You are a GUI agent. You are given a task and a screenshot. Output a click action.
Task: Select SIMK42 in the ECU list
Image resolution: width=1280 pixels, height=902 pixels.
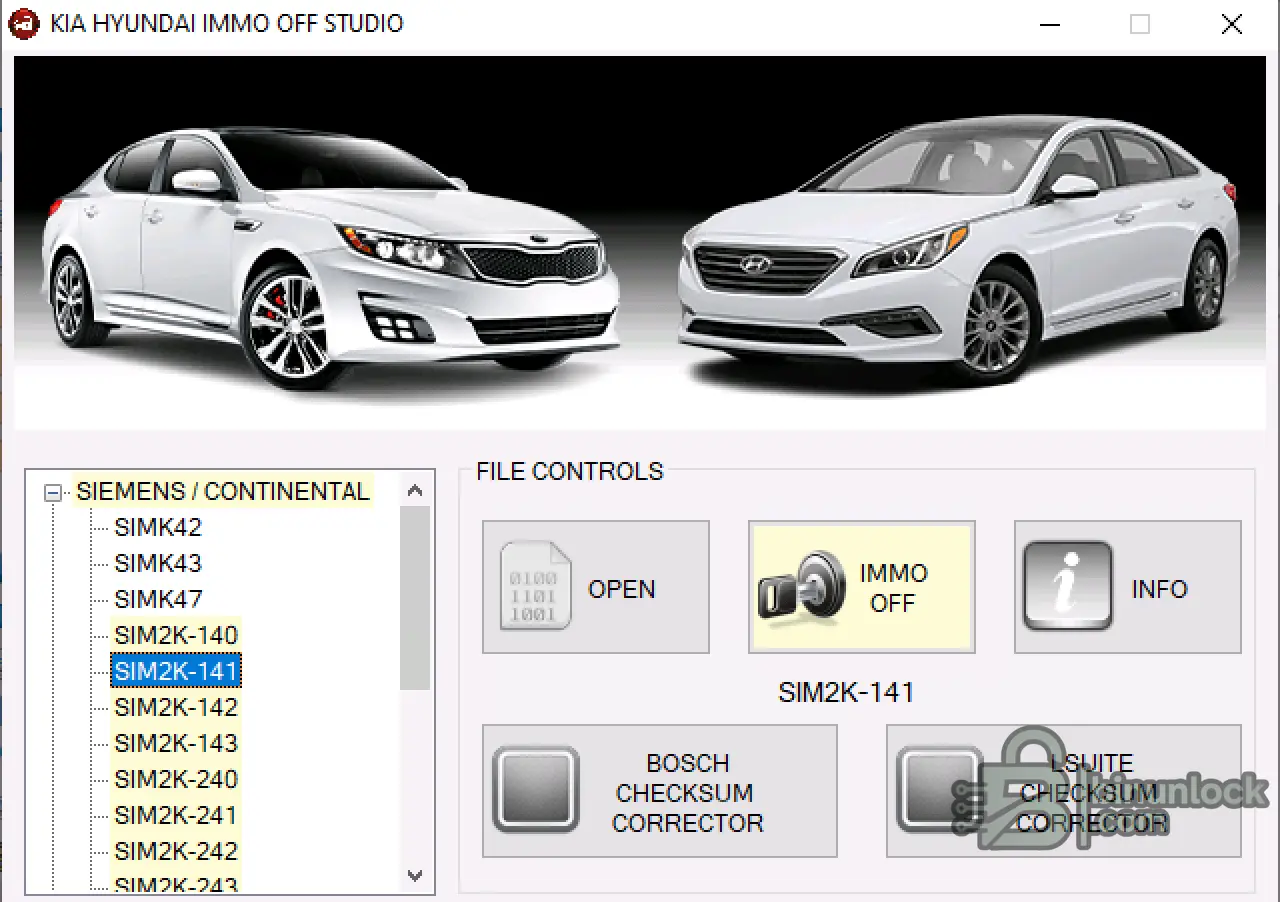[158, 527]
